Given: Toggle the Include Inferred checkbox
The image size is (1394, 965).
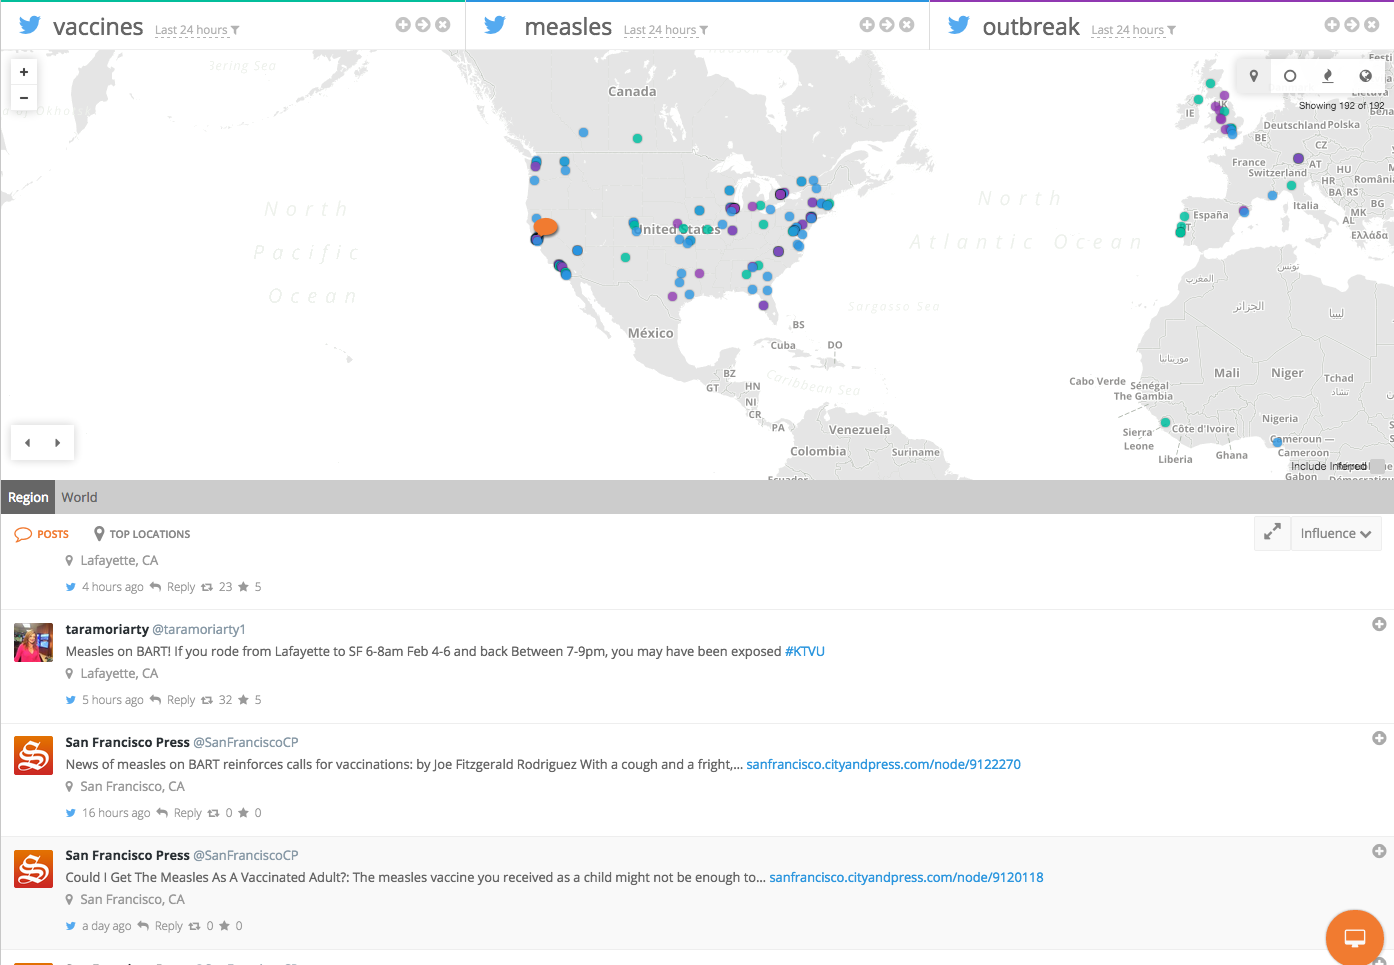Looking at the screenshot, I should click(x=1377, y=466).
